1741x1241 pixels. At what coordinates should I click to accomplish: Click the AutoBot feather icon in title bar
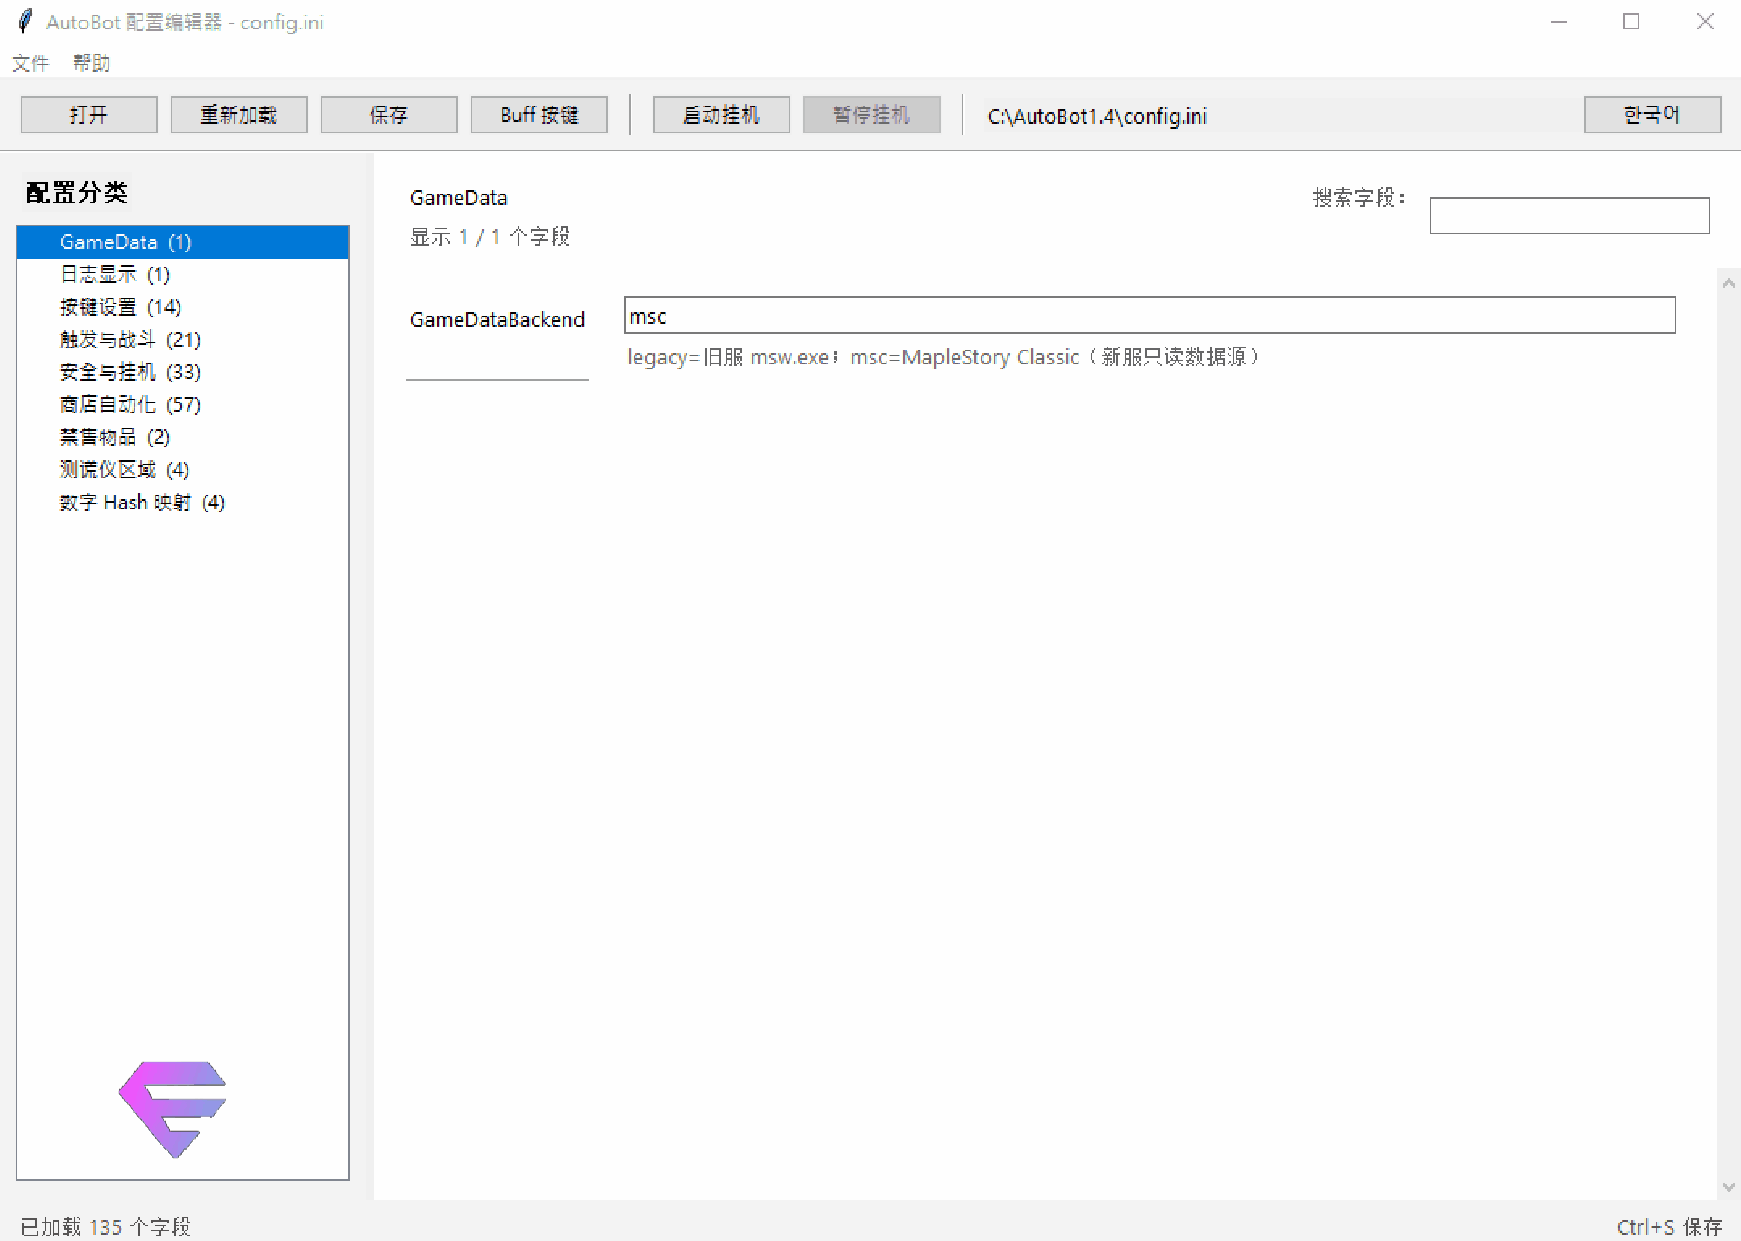coord(26,21)
